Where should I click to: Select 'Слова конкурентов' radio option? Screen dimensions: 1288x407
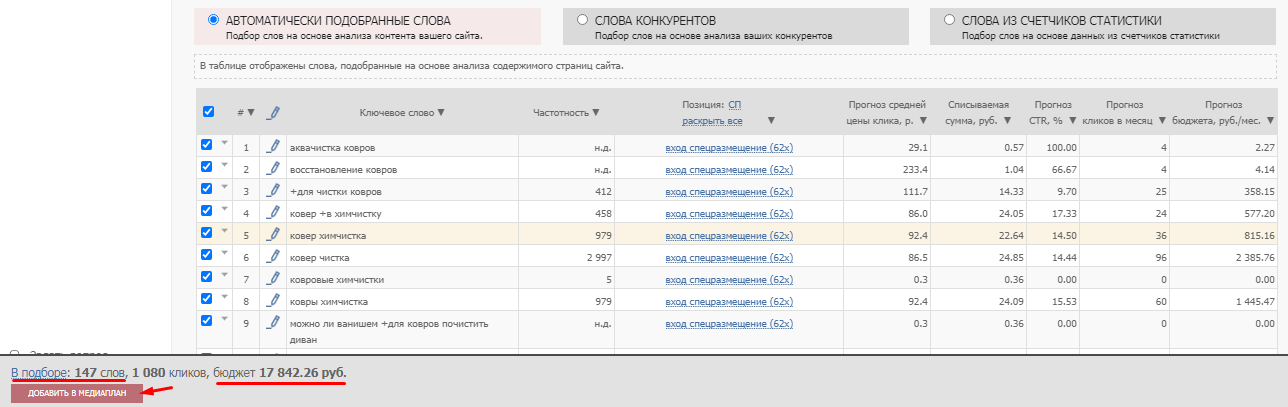(x=582, y=19)
